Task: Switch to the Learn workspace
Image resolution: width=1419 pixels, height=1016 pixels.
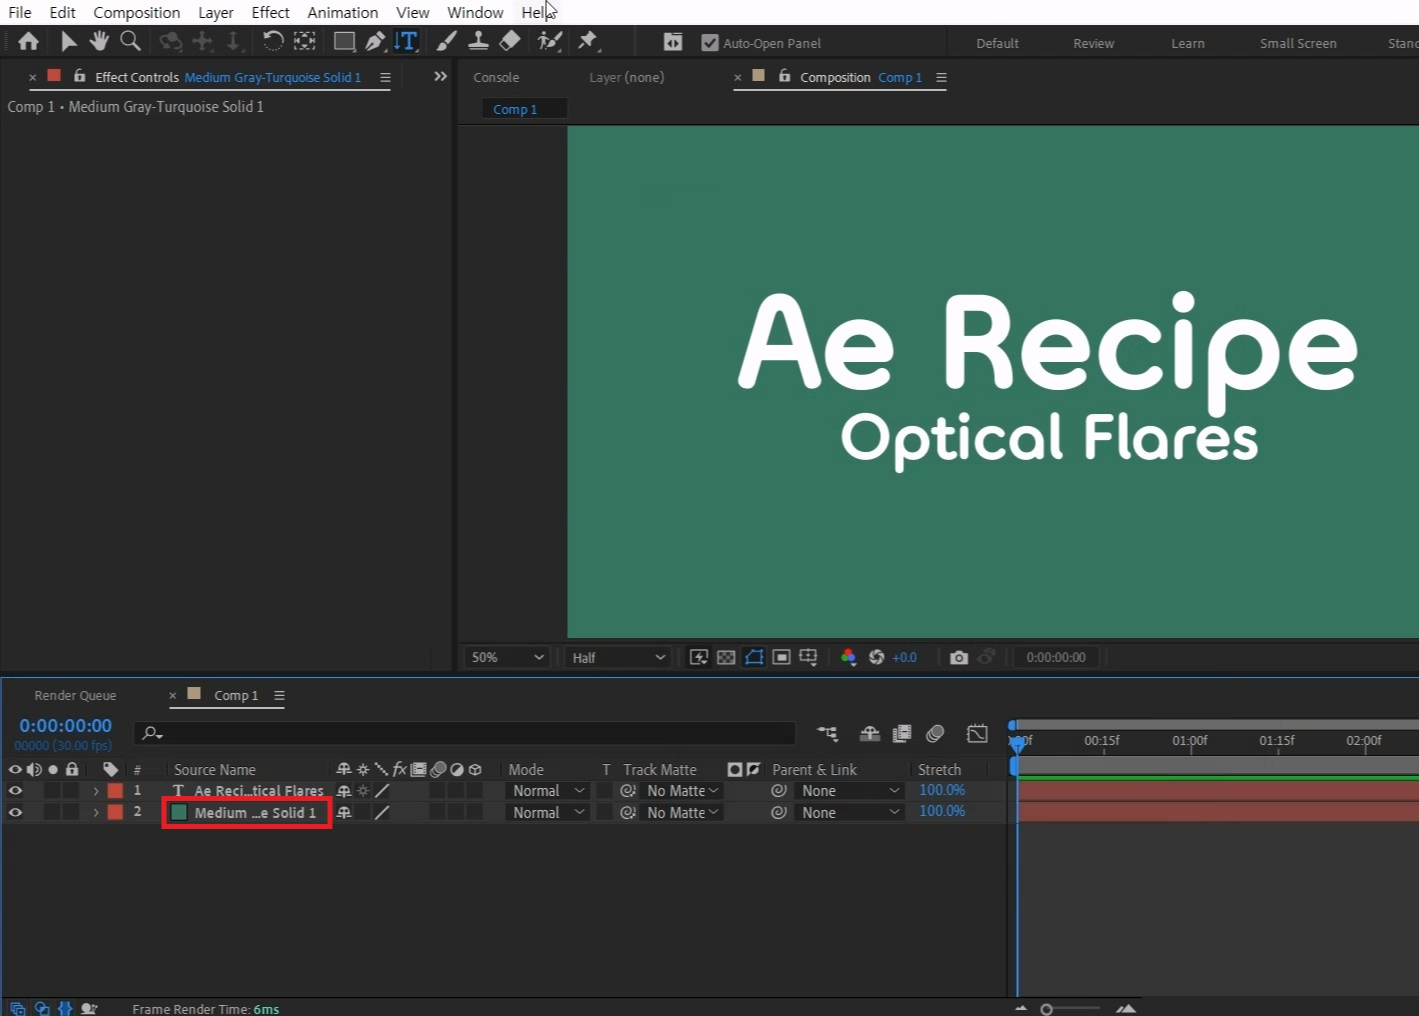Action: tap(1188, 43)
